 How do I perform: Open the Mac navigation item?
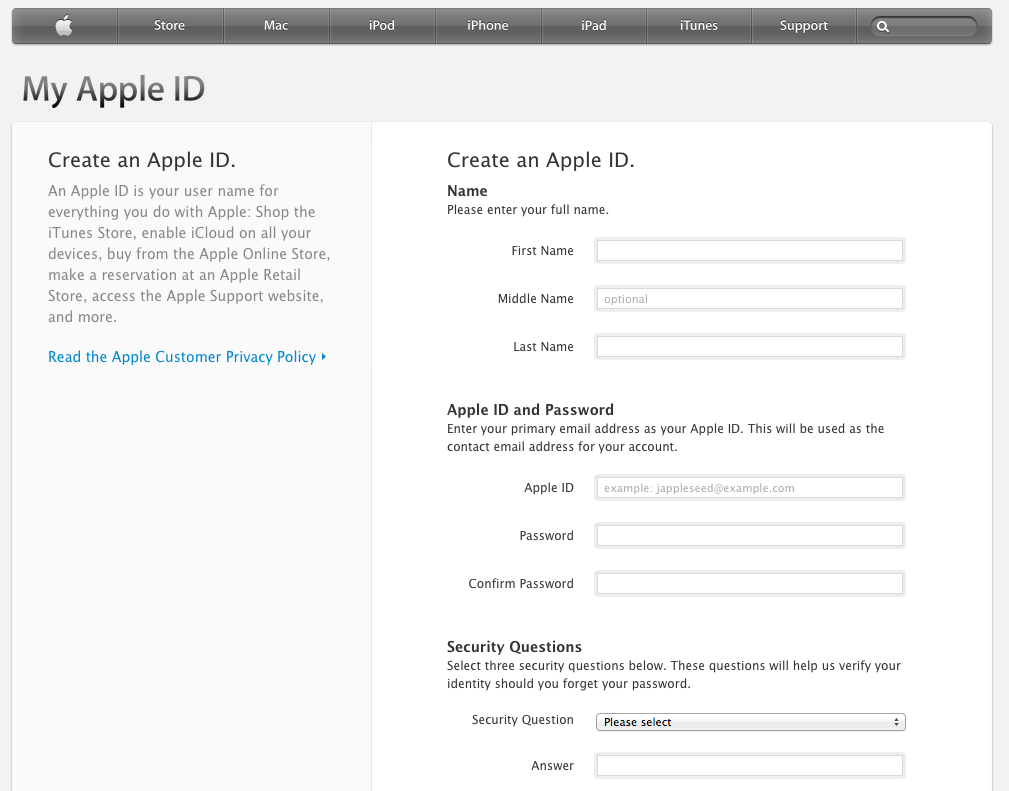275,26
